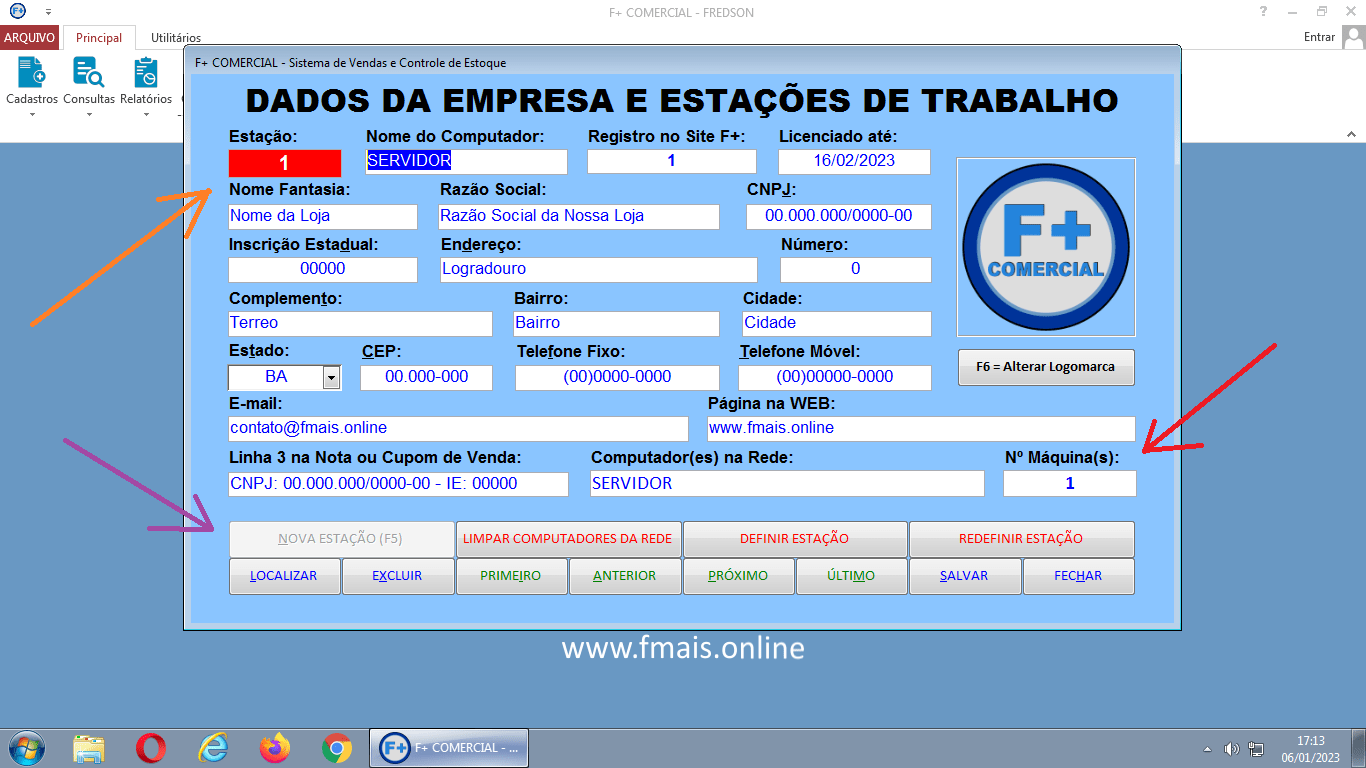Click the network tray icon
Screen dimensions: 1366x768
(x=1256, y=749)
